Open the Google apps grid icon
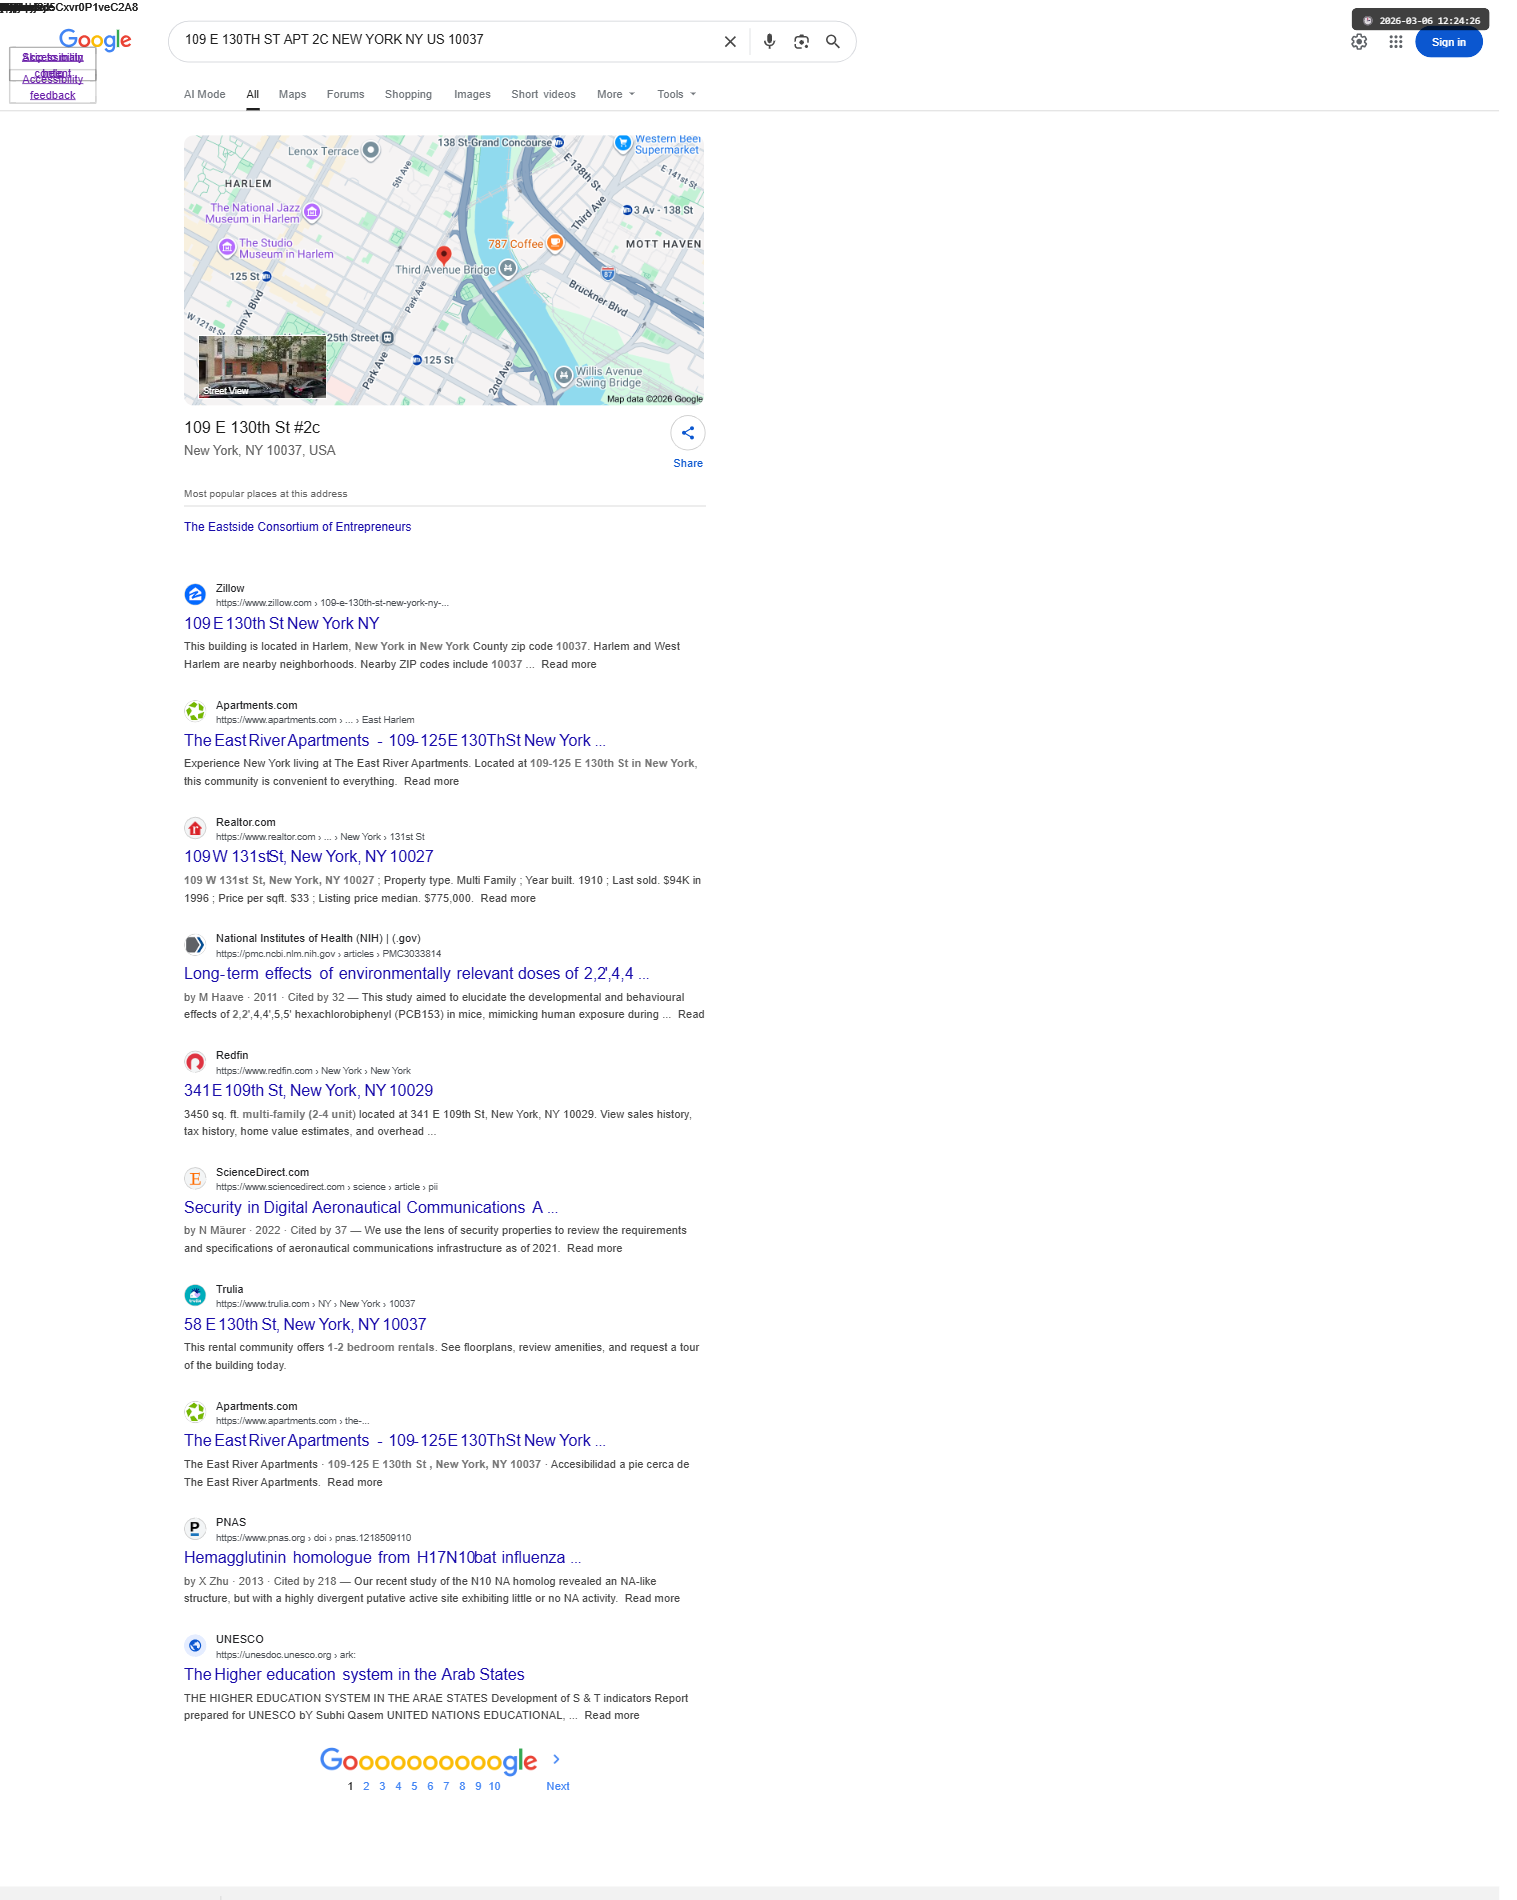This screenshot has width=1517, height=1900. 1396,42
